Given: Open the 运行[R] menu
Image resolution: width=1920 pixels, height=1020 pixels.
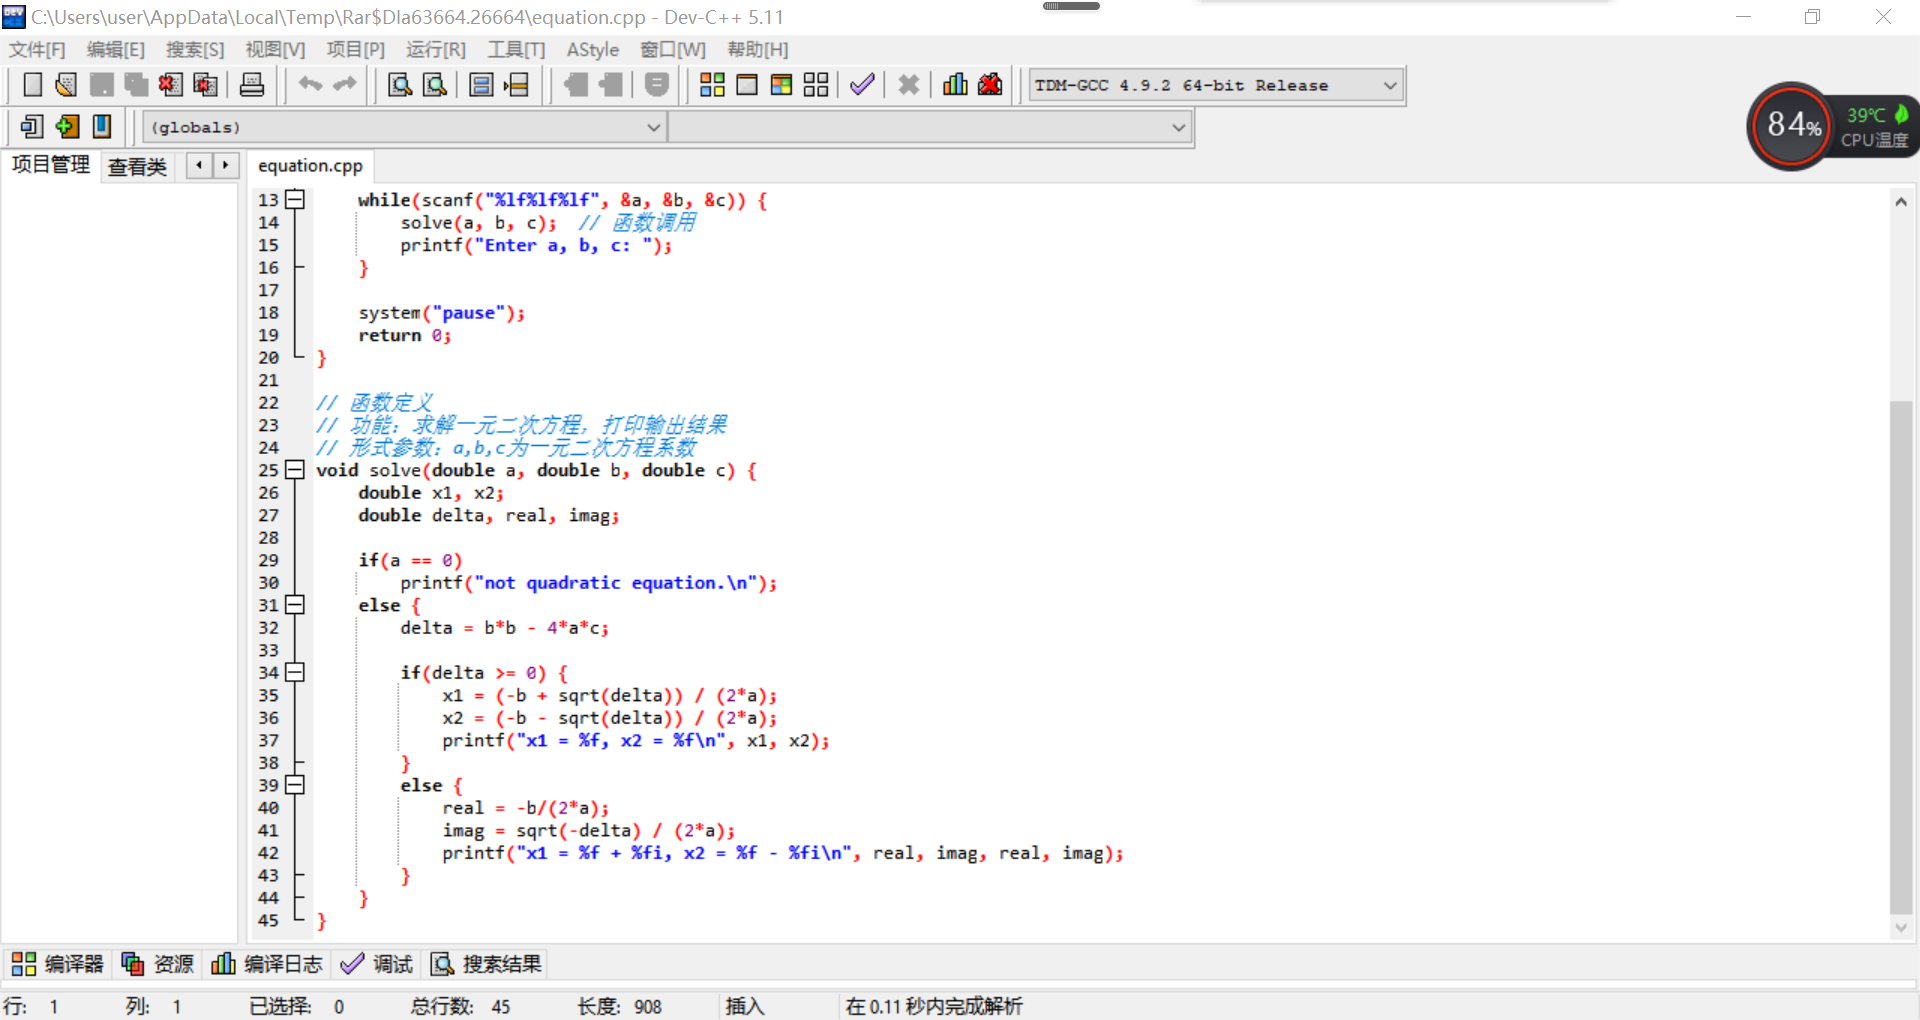Looking at the screenshot, I should (x=436, y=50).
